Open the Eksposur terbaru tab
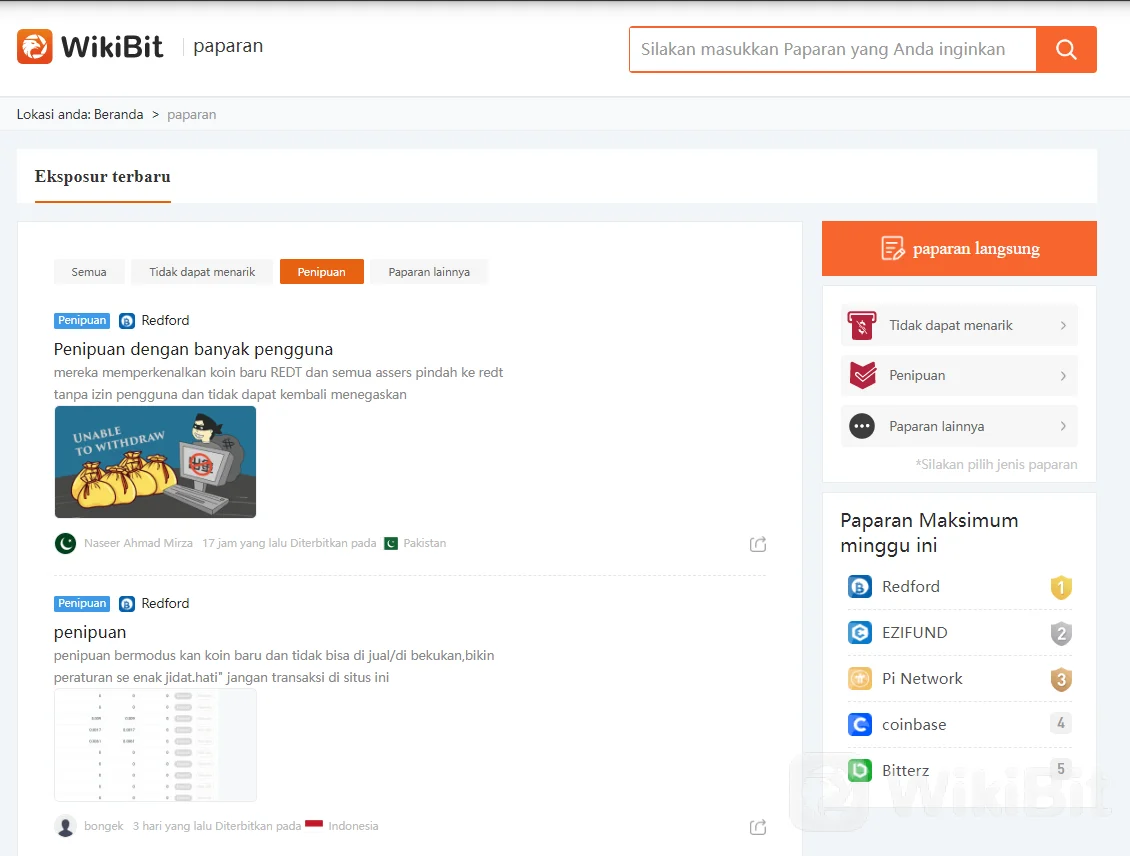The height and width of the screenshot is (856, 1130). tap(102, 177)
